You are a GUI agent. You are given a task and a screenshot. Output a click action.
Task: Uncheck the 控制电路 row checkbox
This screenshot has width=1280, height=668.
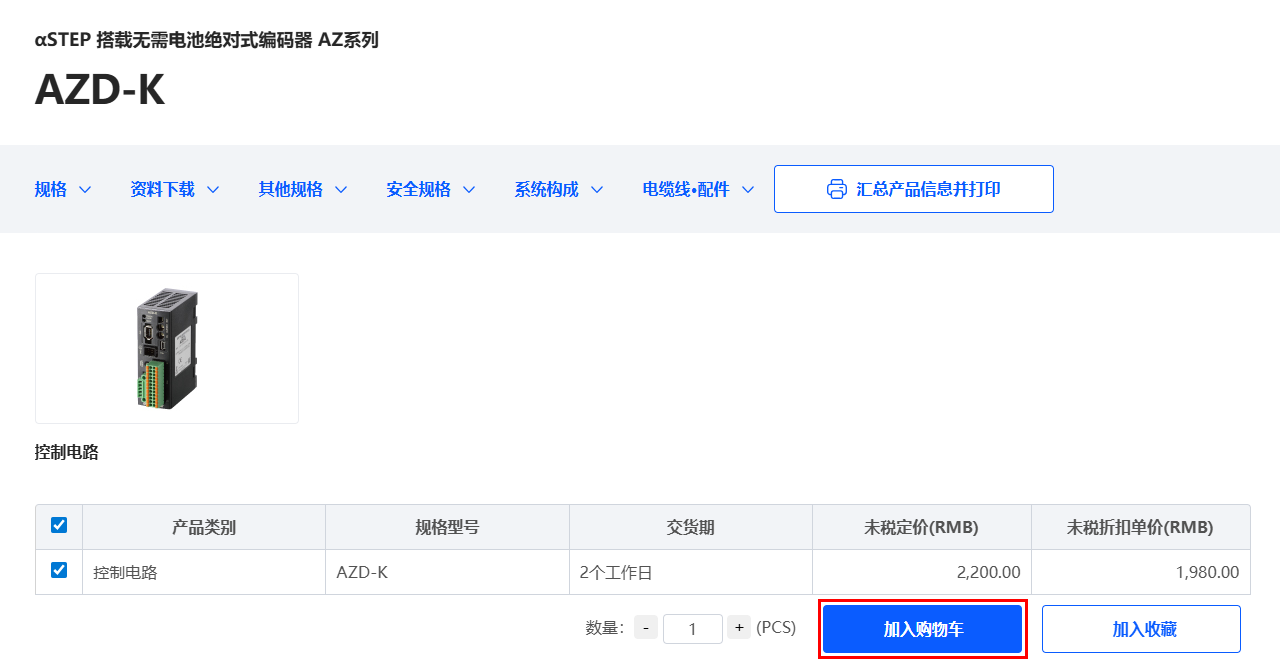(x=59, y=570)
